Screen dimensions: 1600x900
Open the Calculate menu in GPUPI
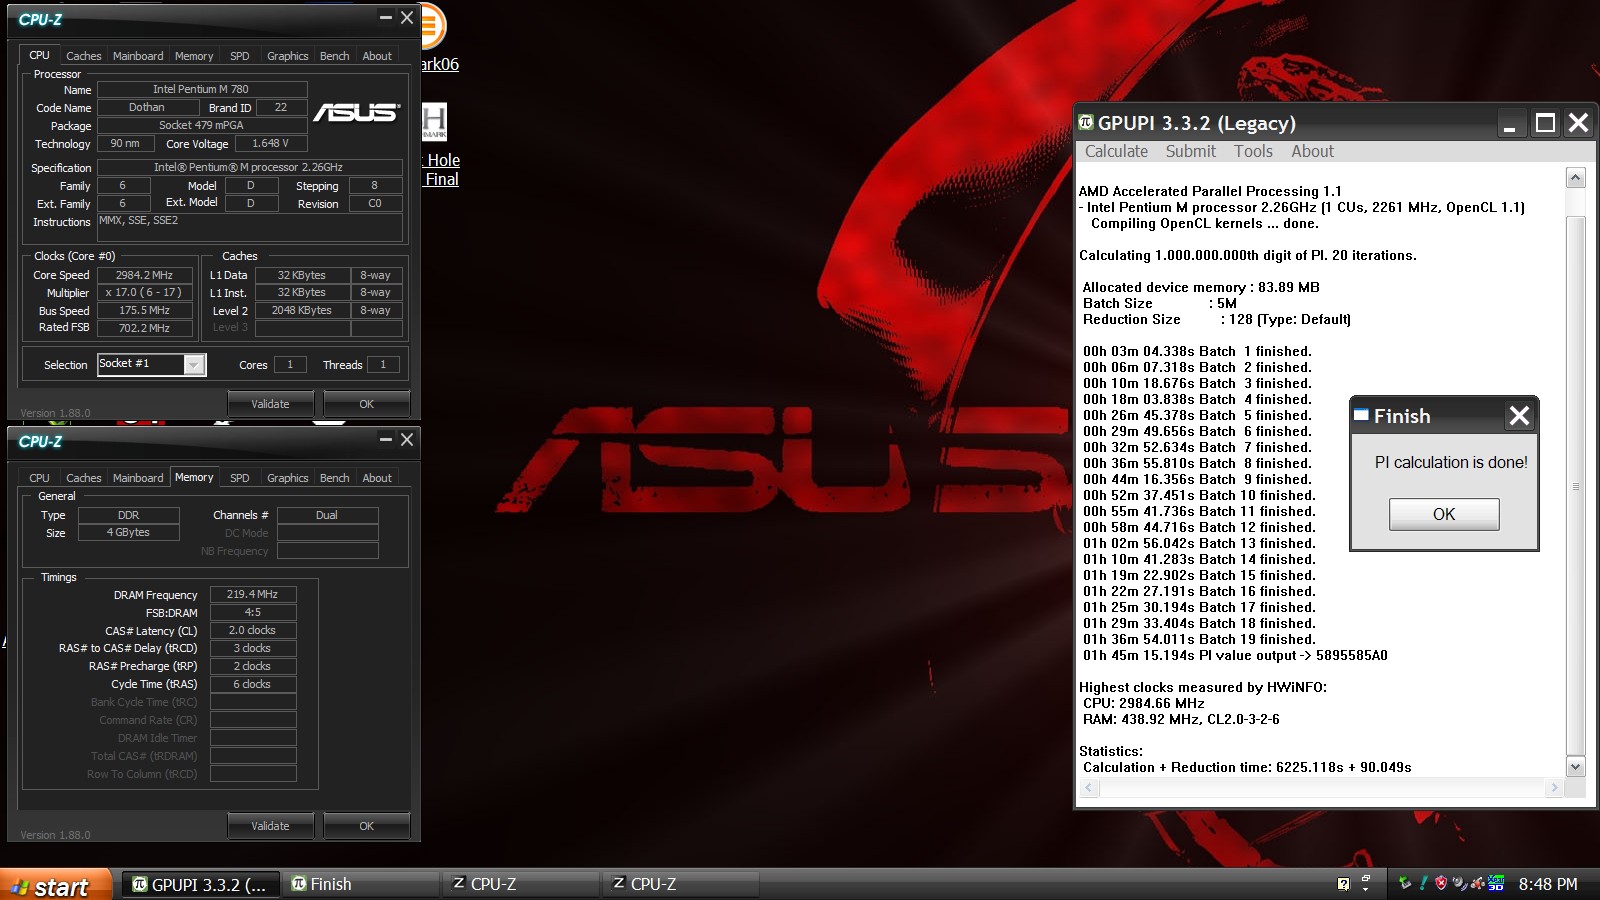click(x=1116, y=151)
